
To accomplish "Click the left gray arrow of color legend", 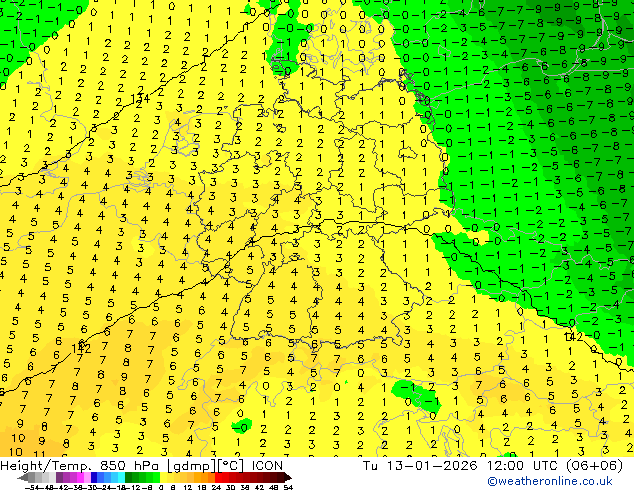I will point(23,478).
